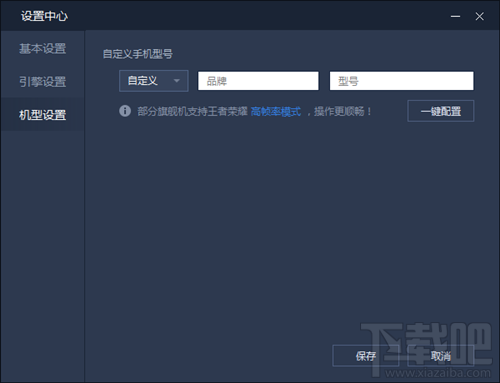Open the 高帧率模式 link
Image resolution: width=500 pixels, height=383 pixels.
tap(276, 111)
